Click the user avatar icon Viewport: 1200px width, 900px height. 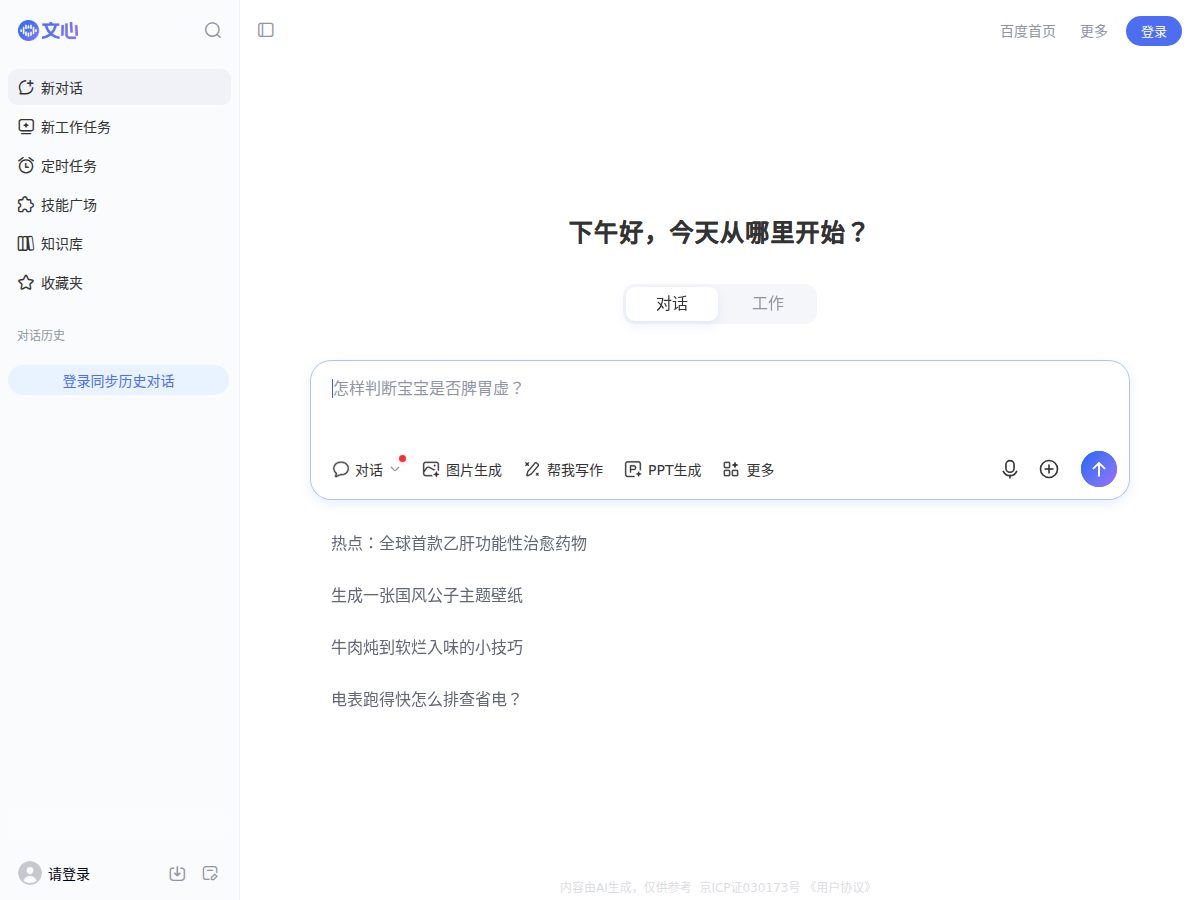(x=30, y=874)
